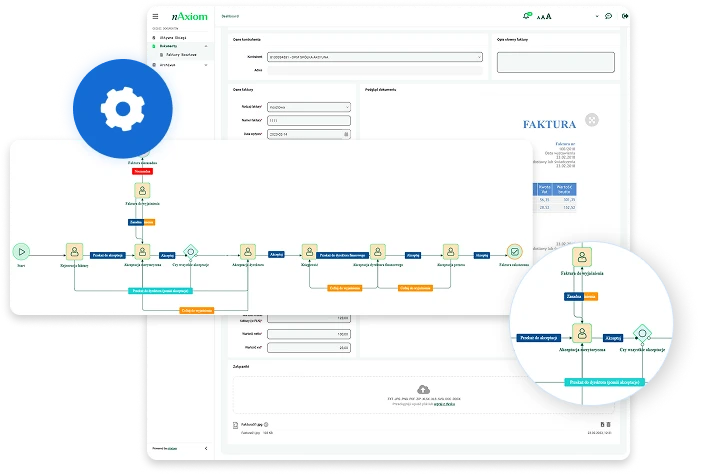Click the chat bubble icon in the header

(x=608, y=16)
